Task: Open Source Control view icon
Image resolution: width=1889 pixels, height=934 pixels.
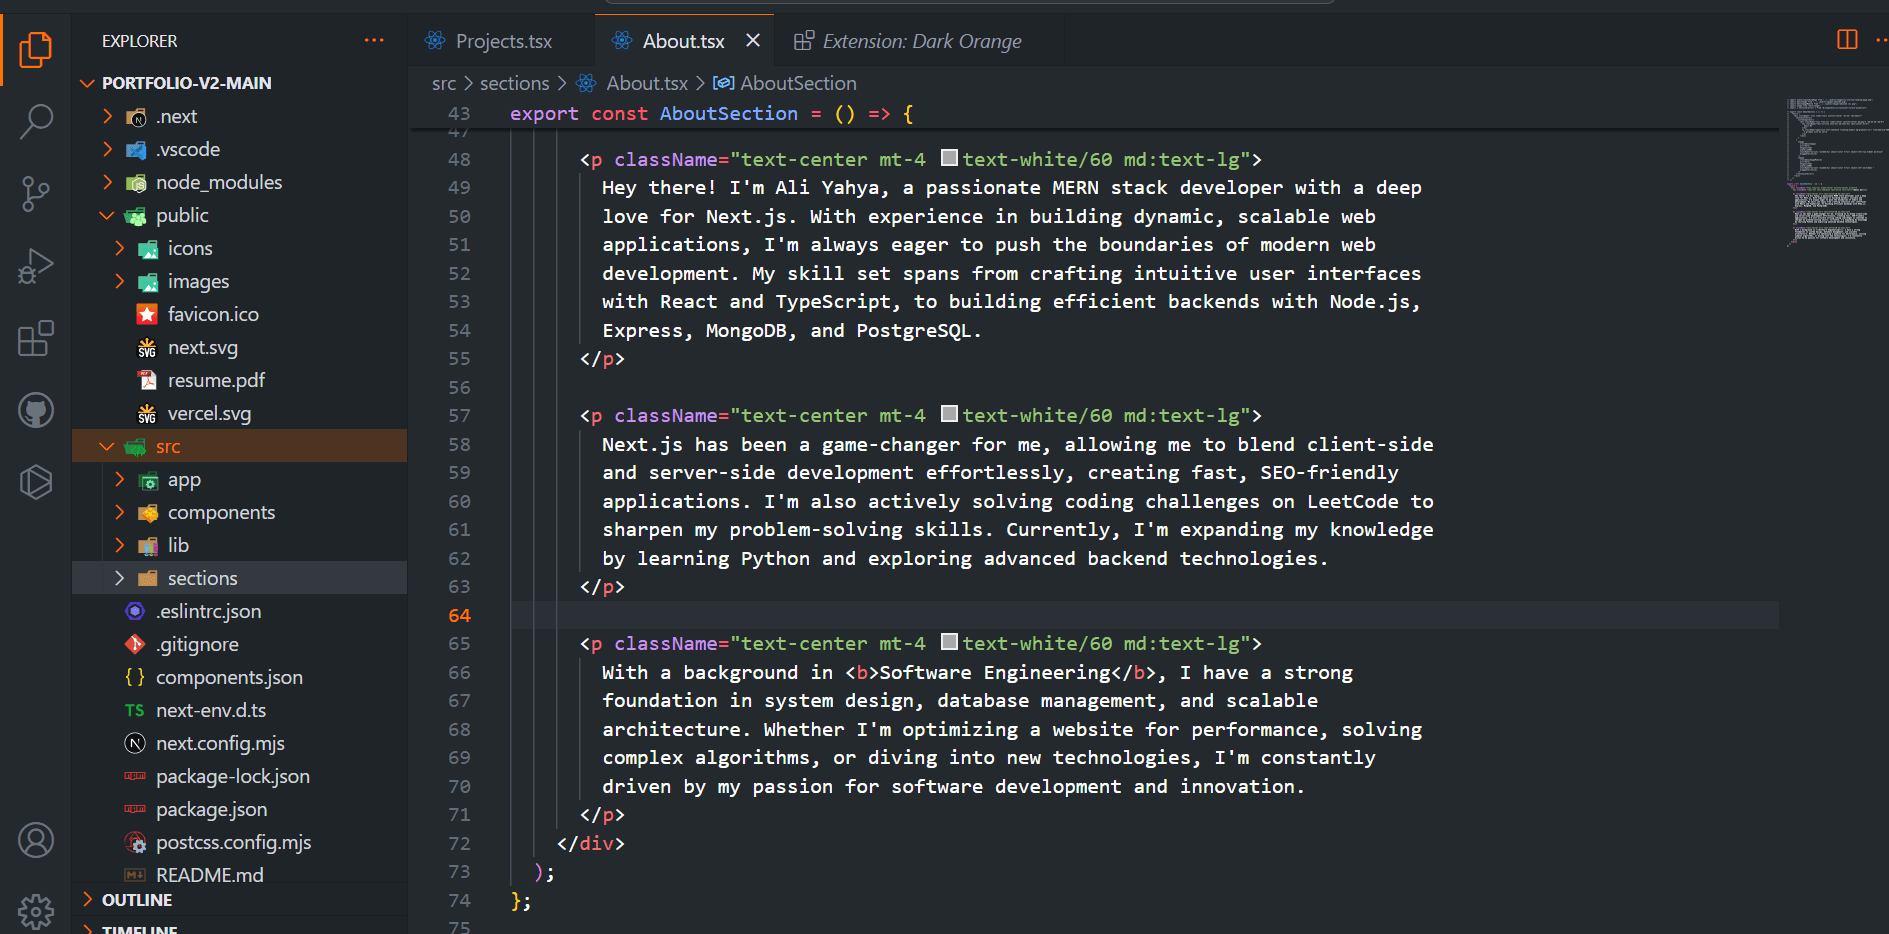Action: click(36, 194)
